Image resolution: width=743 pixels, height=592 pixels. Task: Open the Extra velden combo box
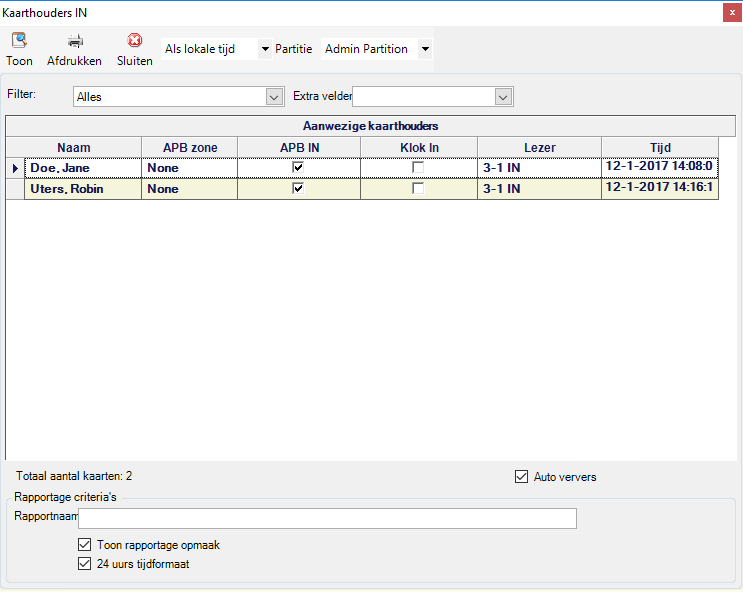433,97
